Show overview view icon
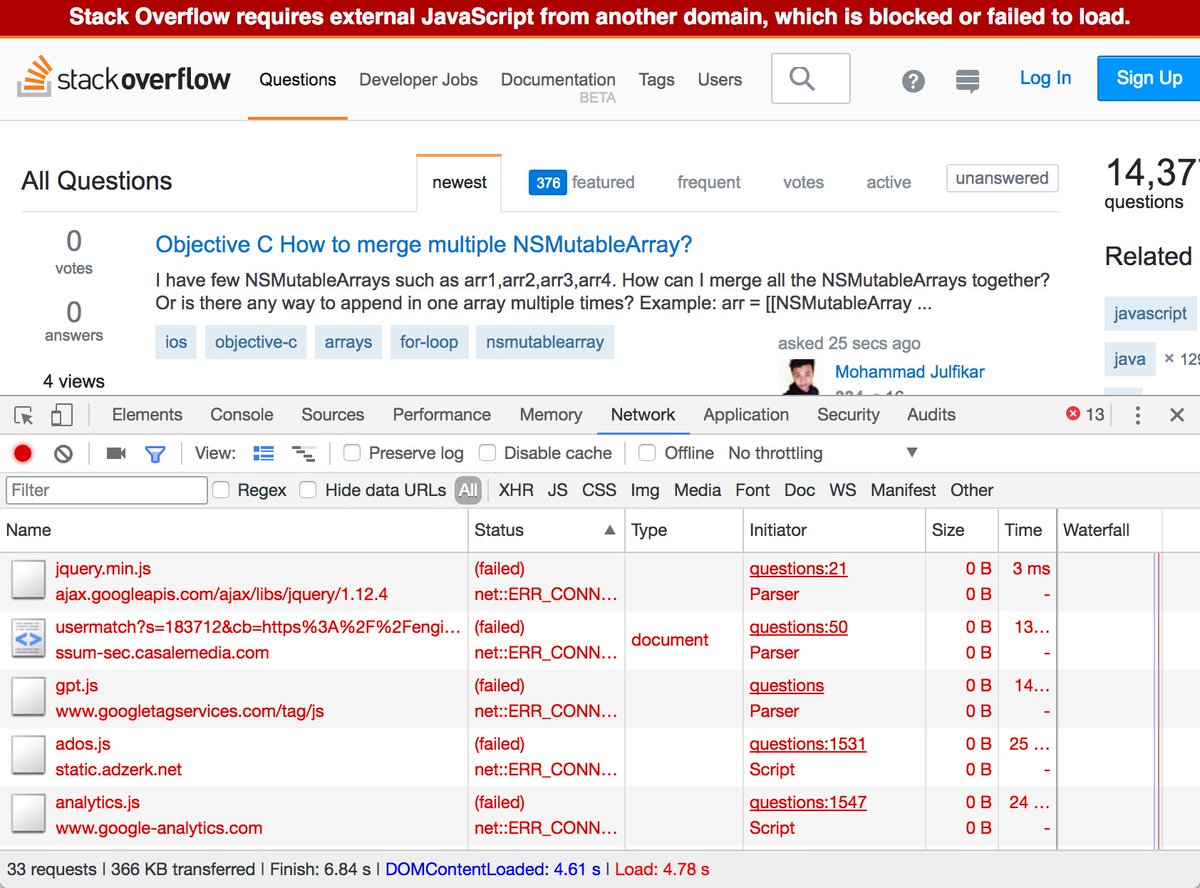The image size is (1200, 888). pos(303,454)
